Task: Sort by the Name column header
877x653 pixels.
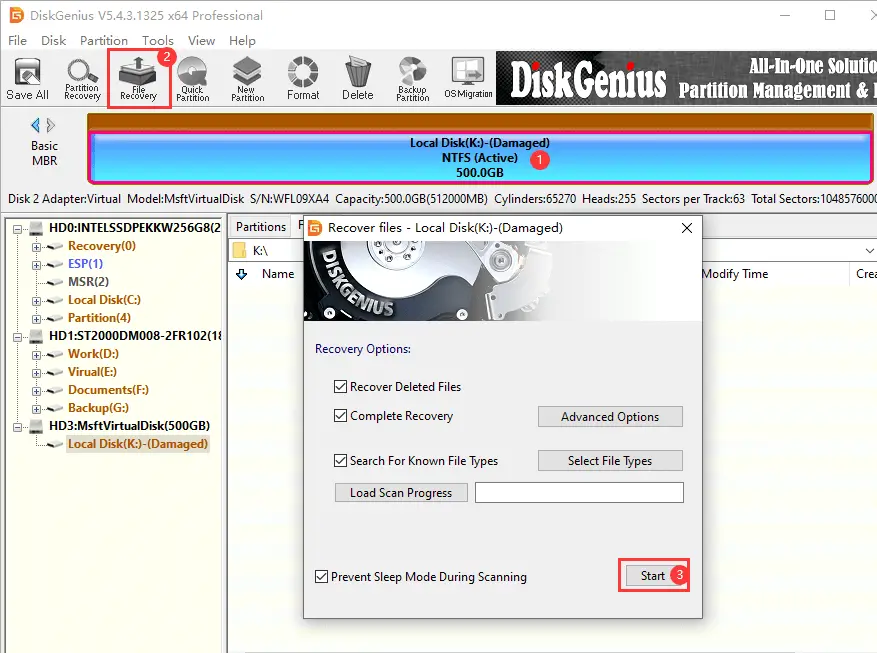Action: pos(278,274)
